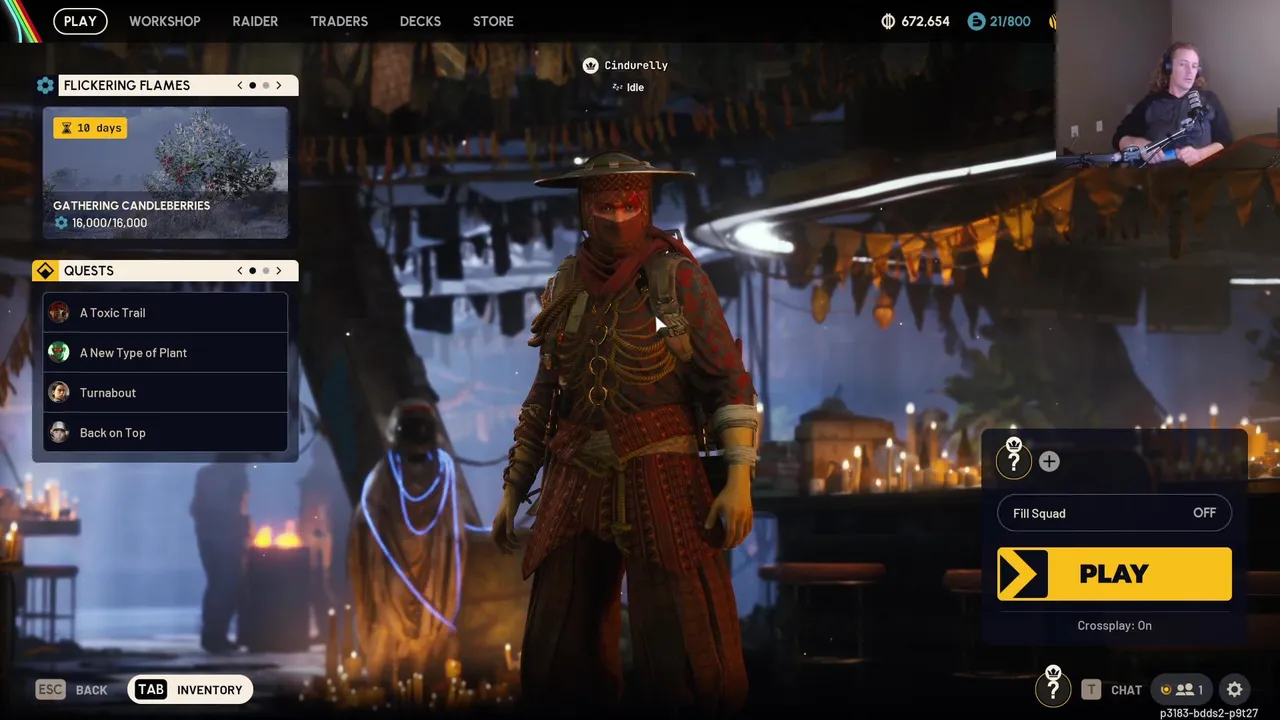Click the Idle status text
The width and height of the screenshot is (1280, 720).
pos(635,88)
